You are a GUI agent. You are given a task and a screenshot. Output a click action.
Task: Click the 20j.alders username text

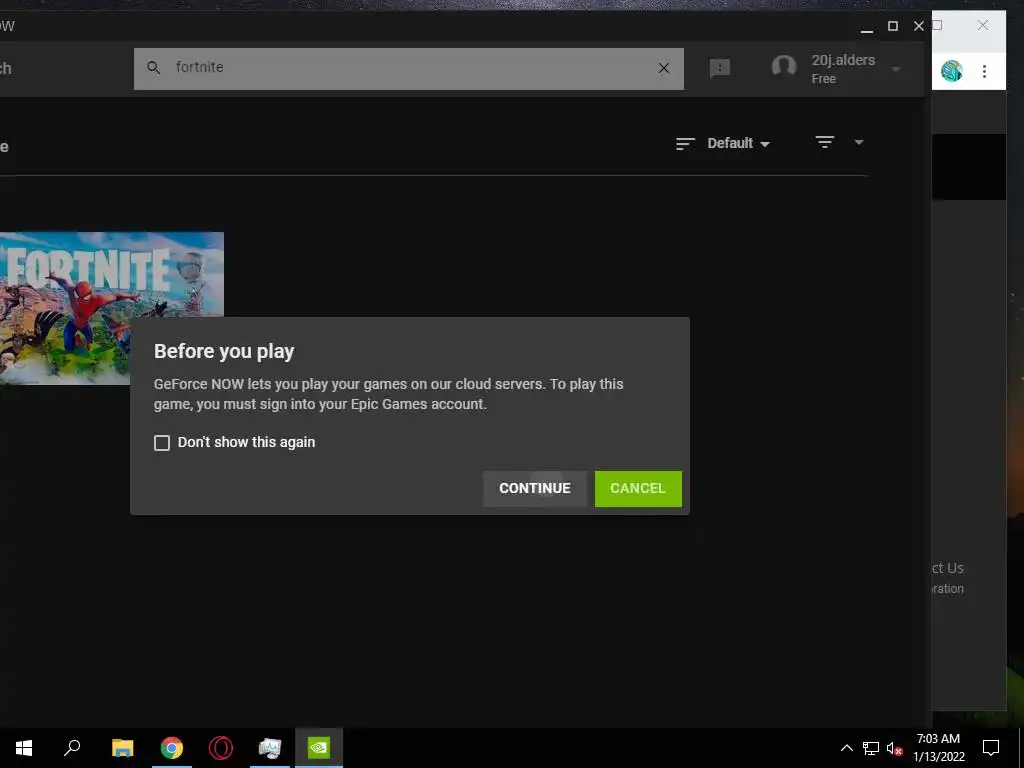pyautogui.click(x=843, y=60)
